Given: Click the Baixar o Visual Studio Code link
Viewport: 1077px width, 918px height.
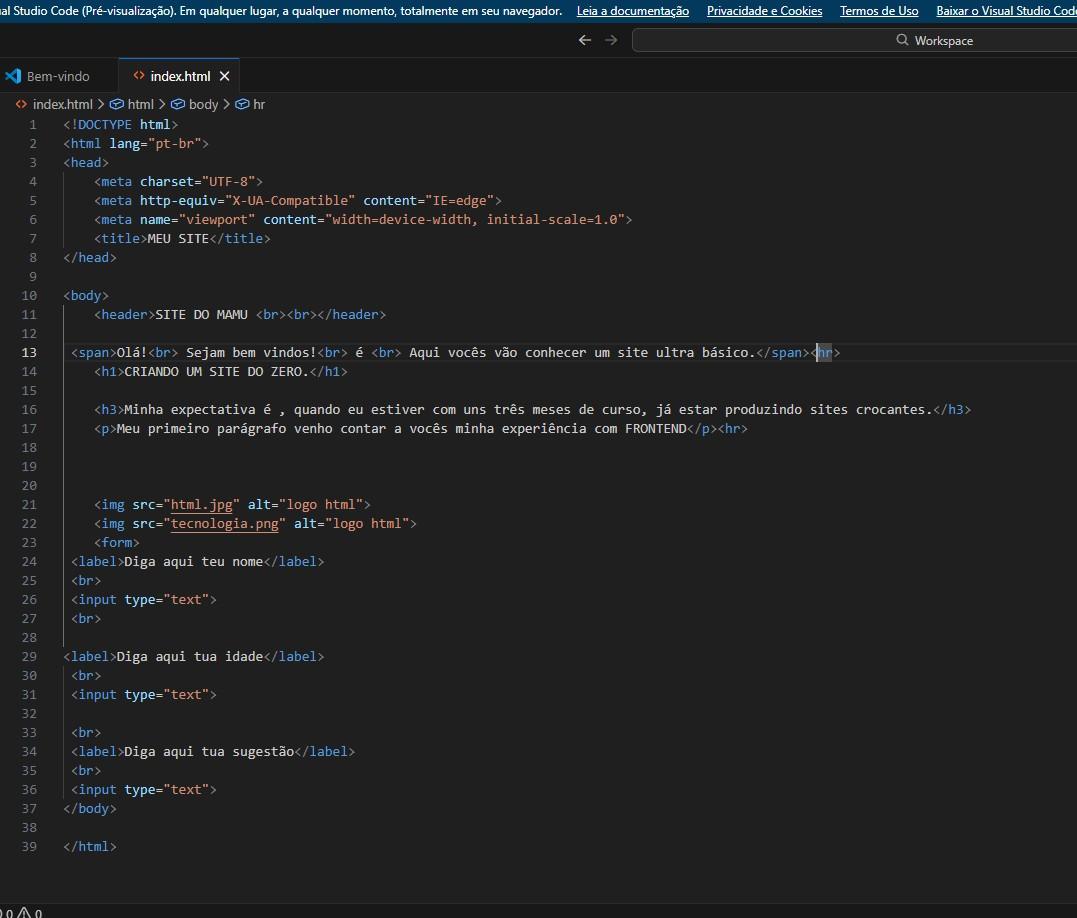Looking at the screenshot, I should pyautogui.click(x=1006, y=11).
